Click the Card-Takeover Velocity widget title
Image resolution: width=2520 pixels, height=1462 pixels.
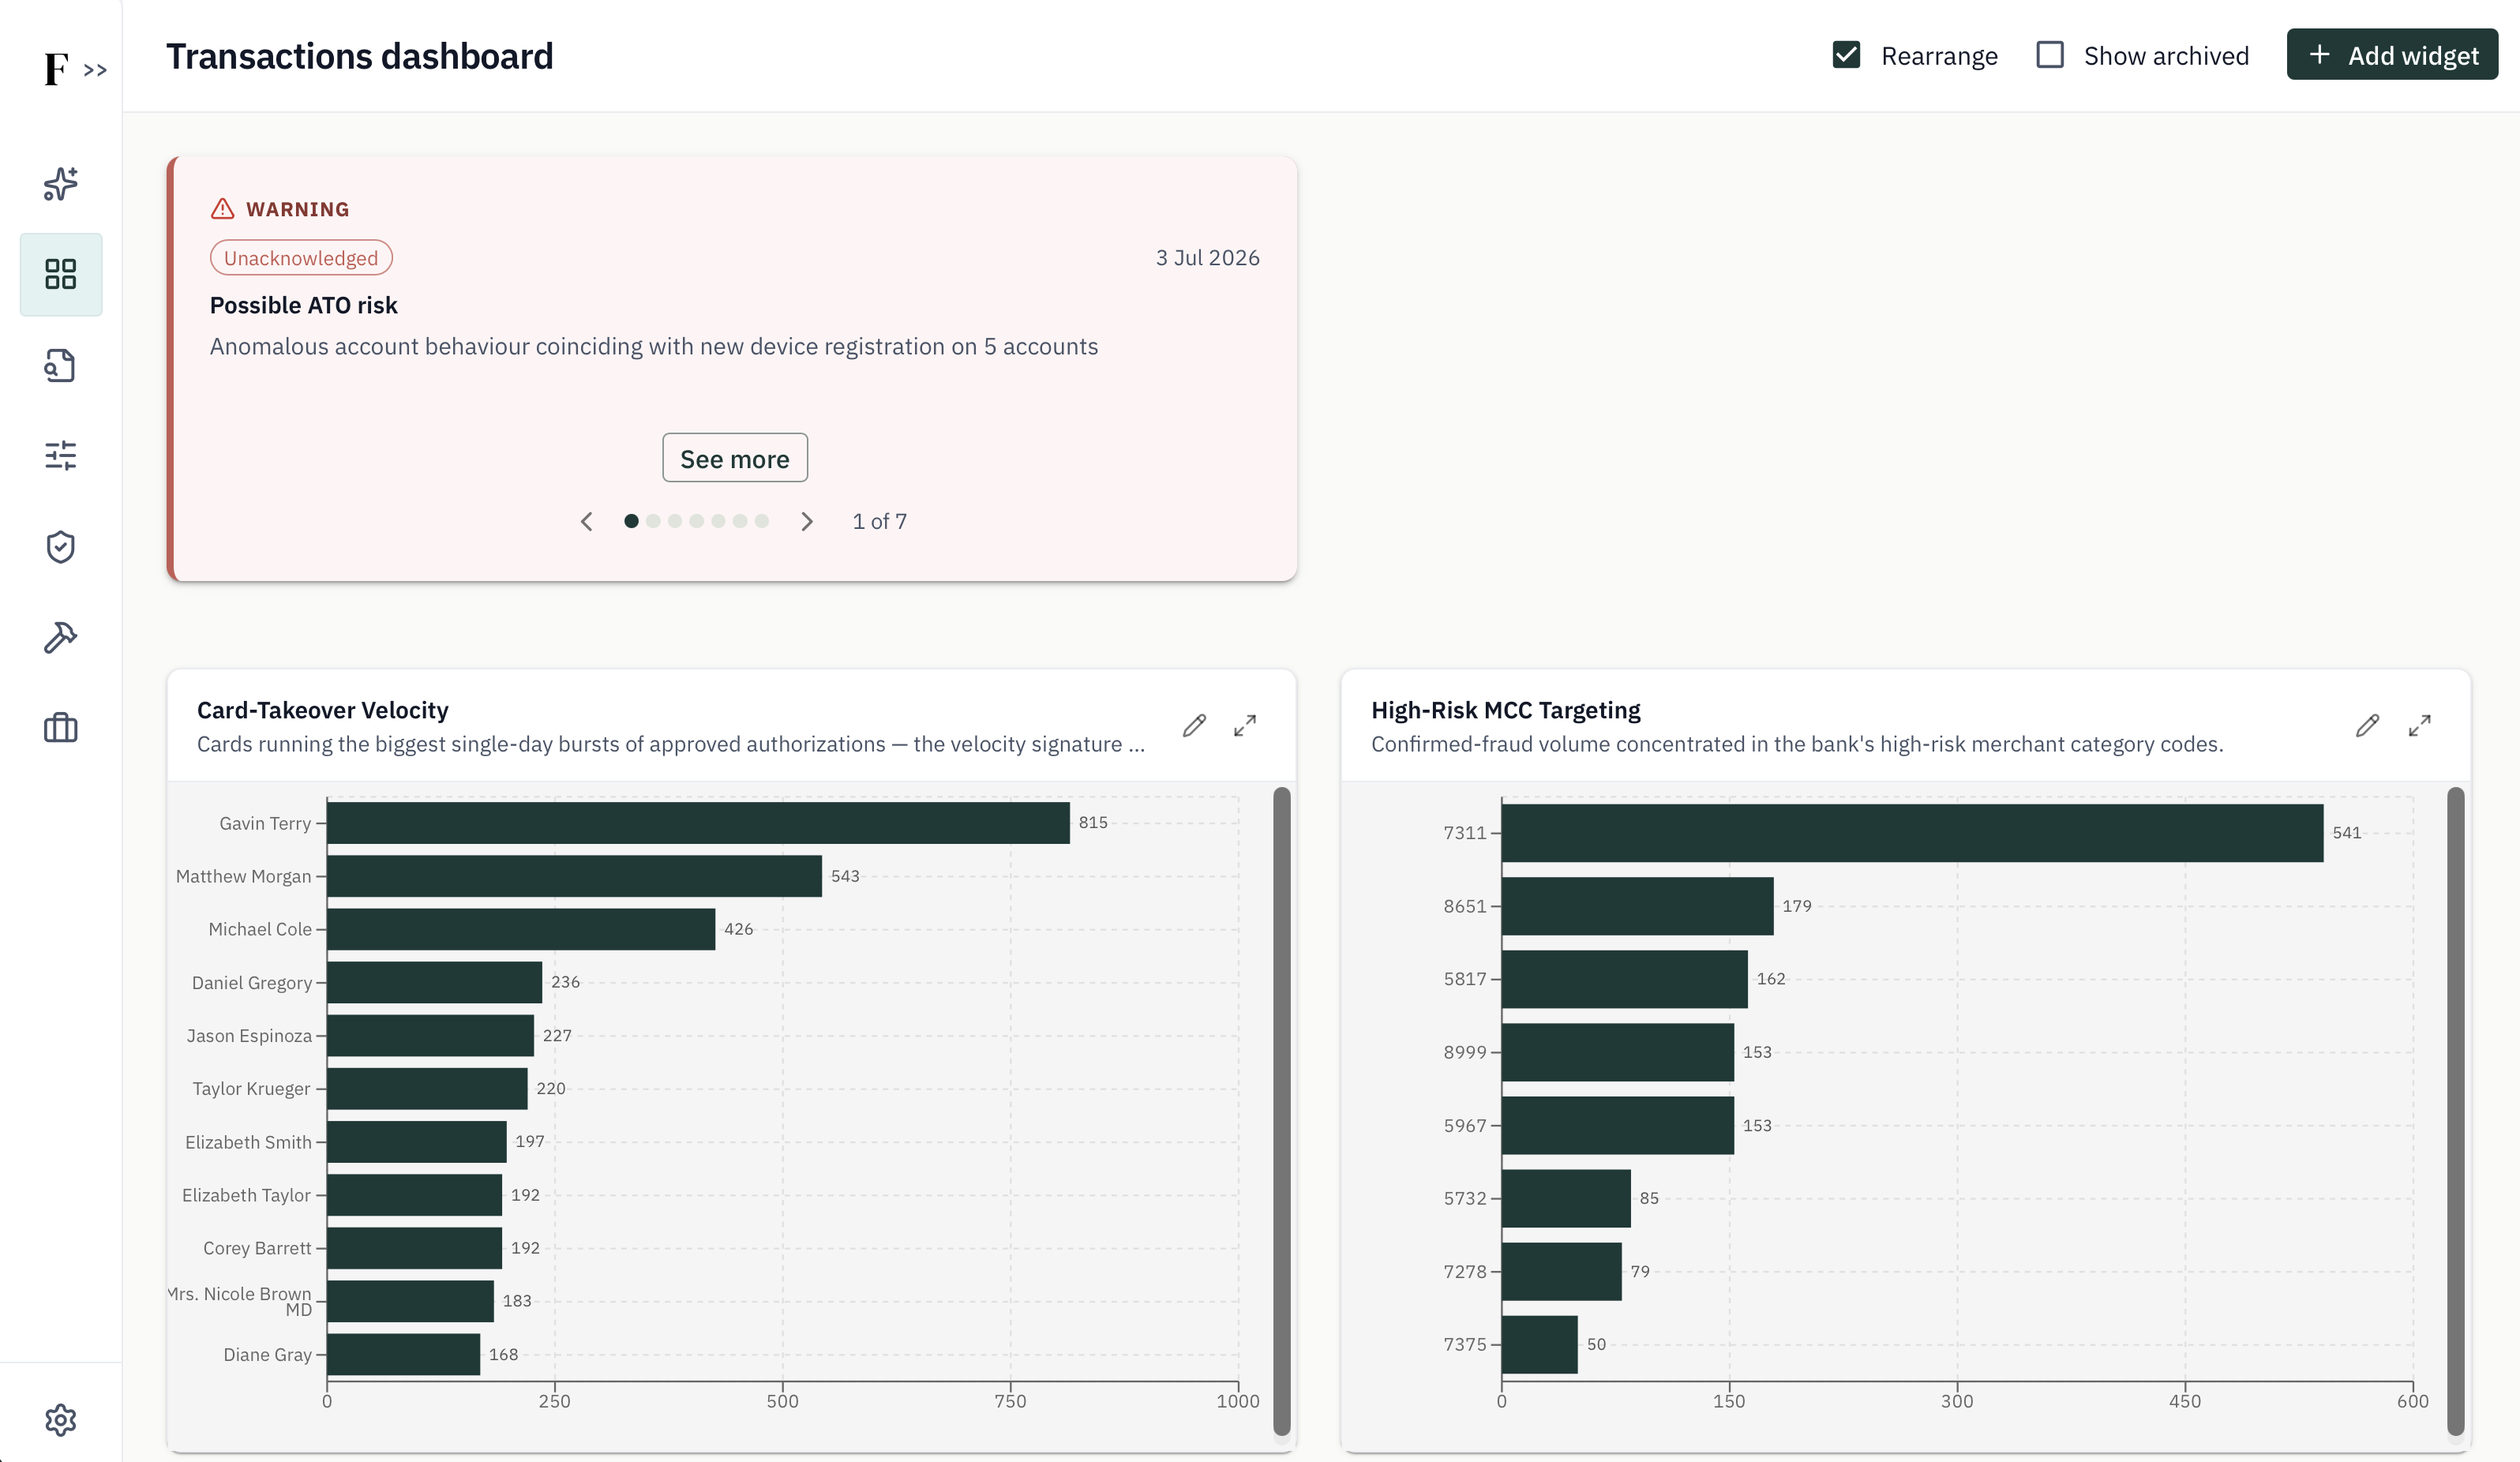pos(322,710)
